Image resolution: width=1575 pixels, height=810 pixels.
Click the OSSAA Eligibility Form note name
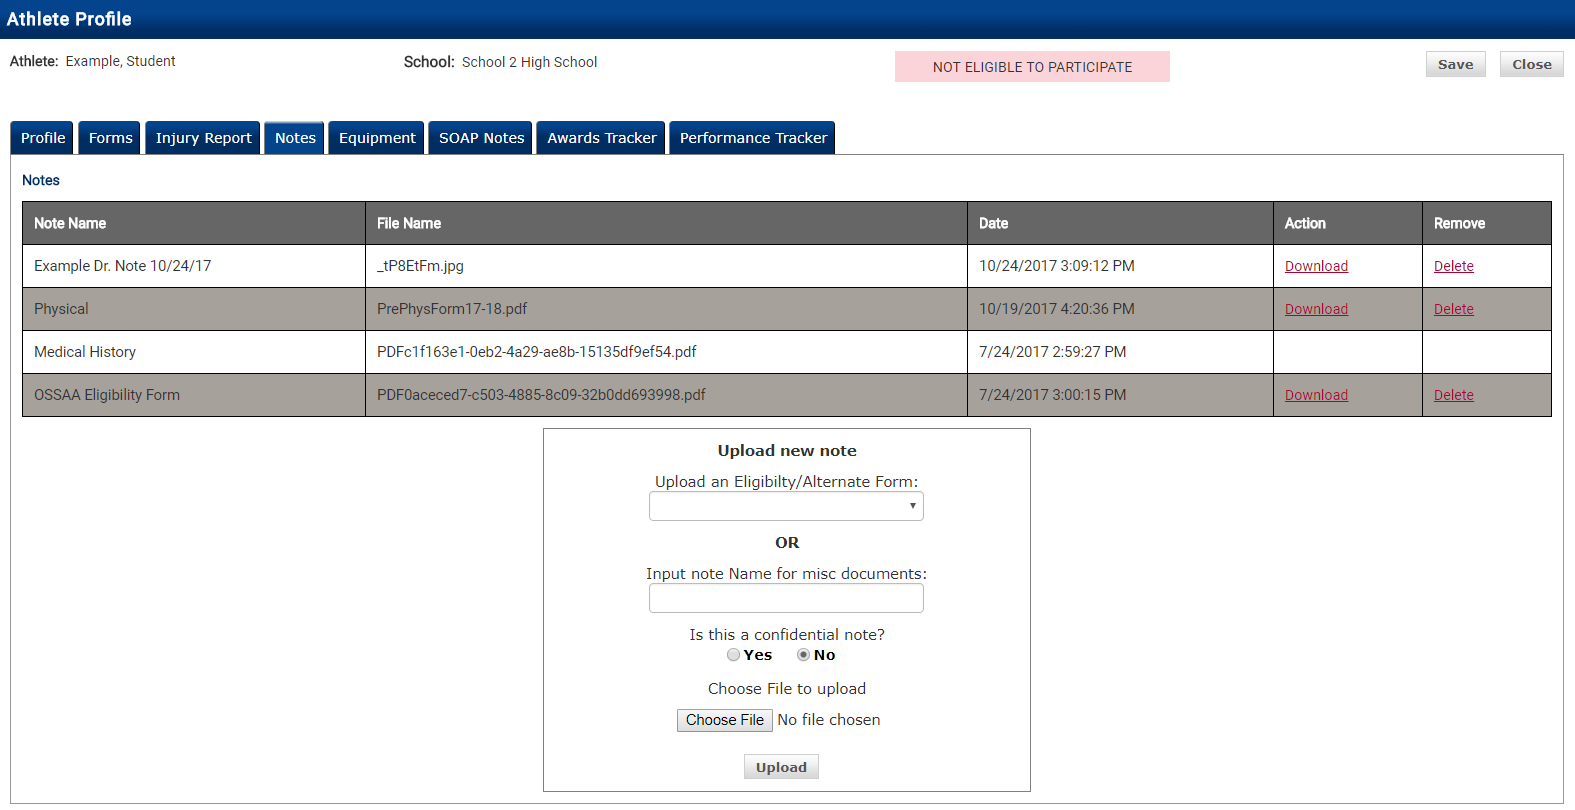pos(107,395)
